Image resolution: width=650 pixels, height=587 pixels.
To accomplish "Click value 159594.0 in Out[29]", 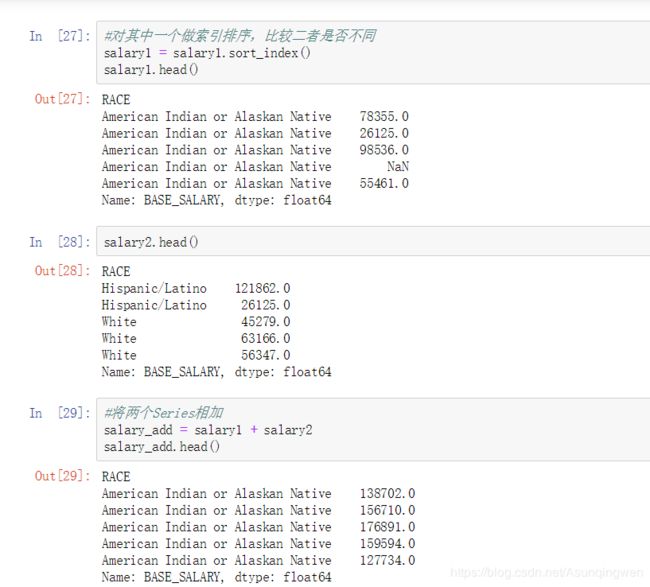I will click(x=387, y=543).
